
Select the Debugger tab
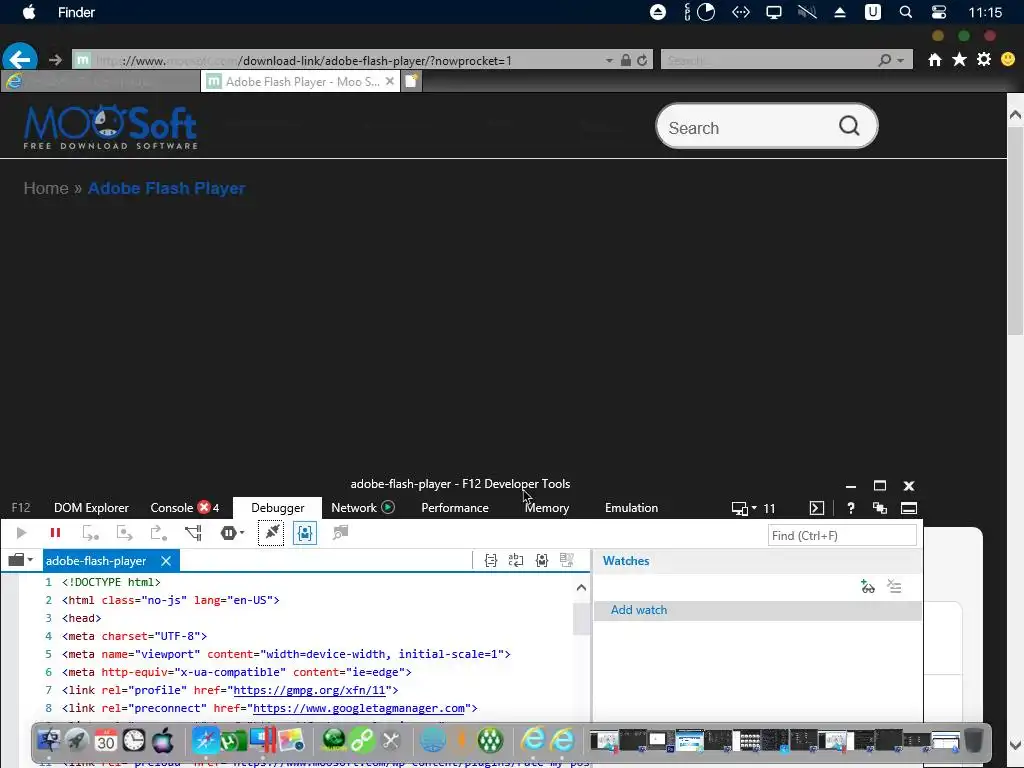[x=278, y=508]
